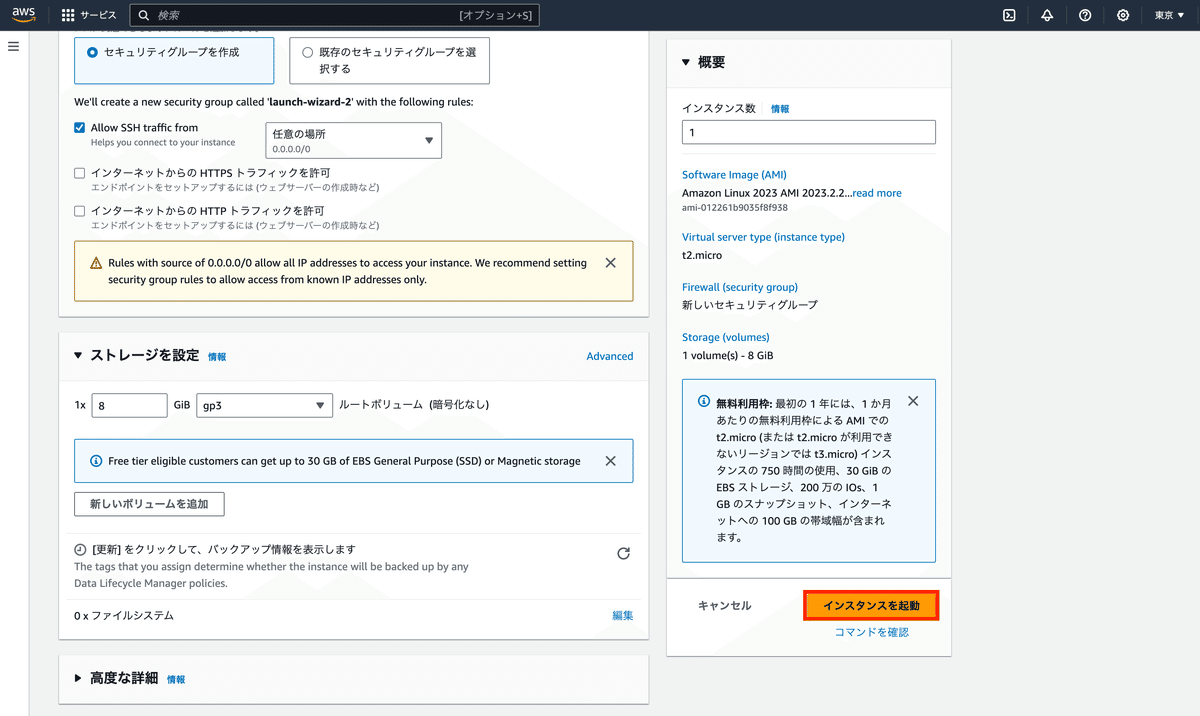This screenshot has width=1200, height=716.
Task: Click the 1 volume(s) - 8 GiB text
Action: pyautogui.click(x=728, y=355)
